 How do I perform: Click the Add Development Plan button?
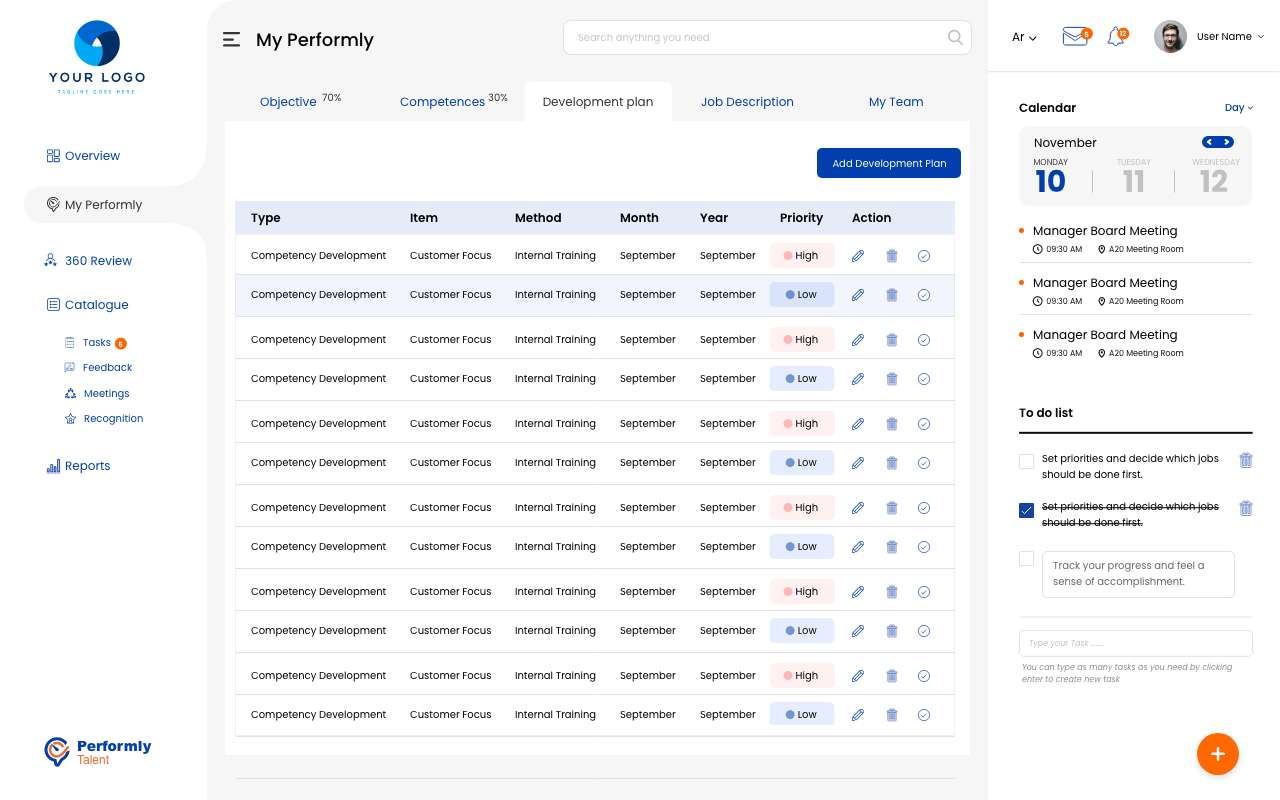[888, 163]
